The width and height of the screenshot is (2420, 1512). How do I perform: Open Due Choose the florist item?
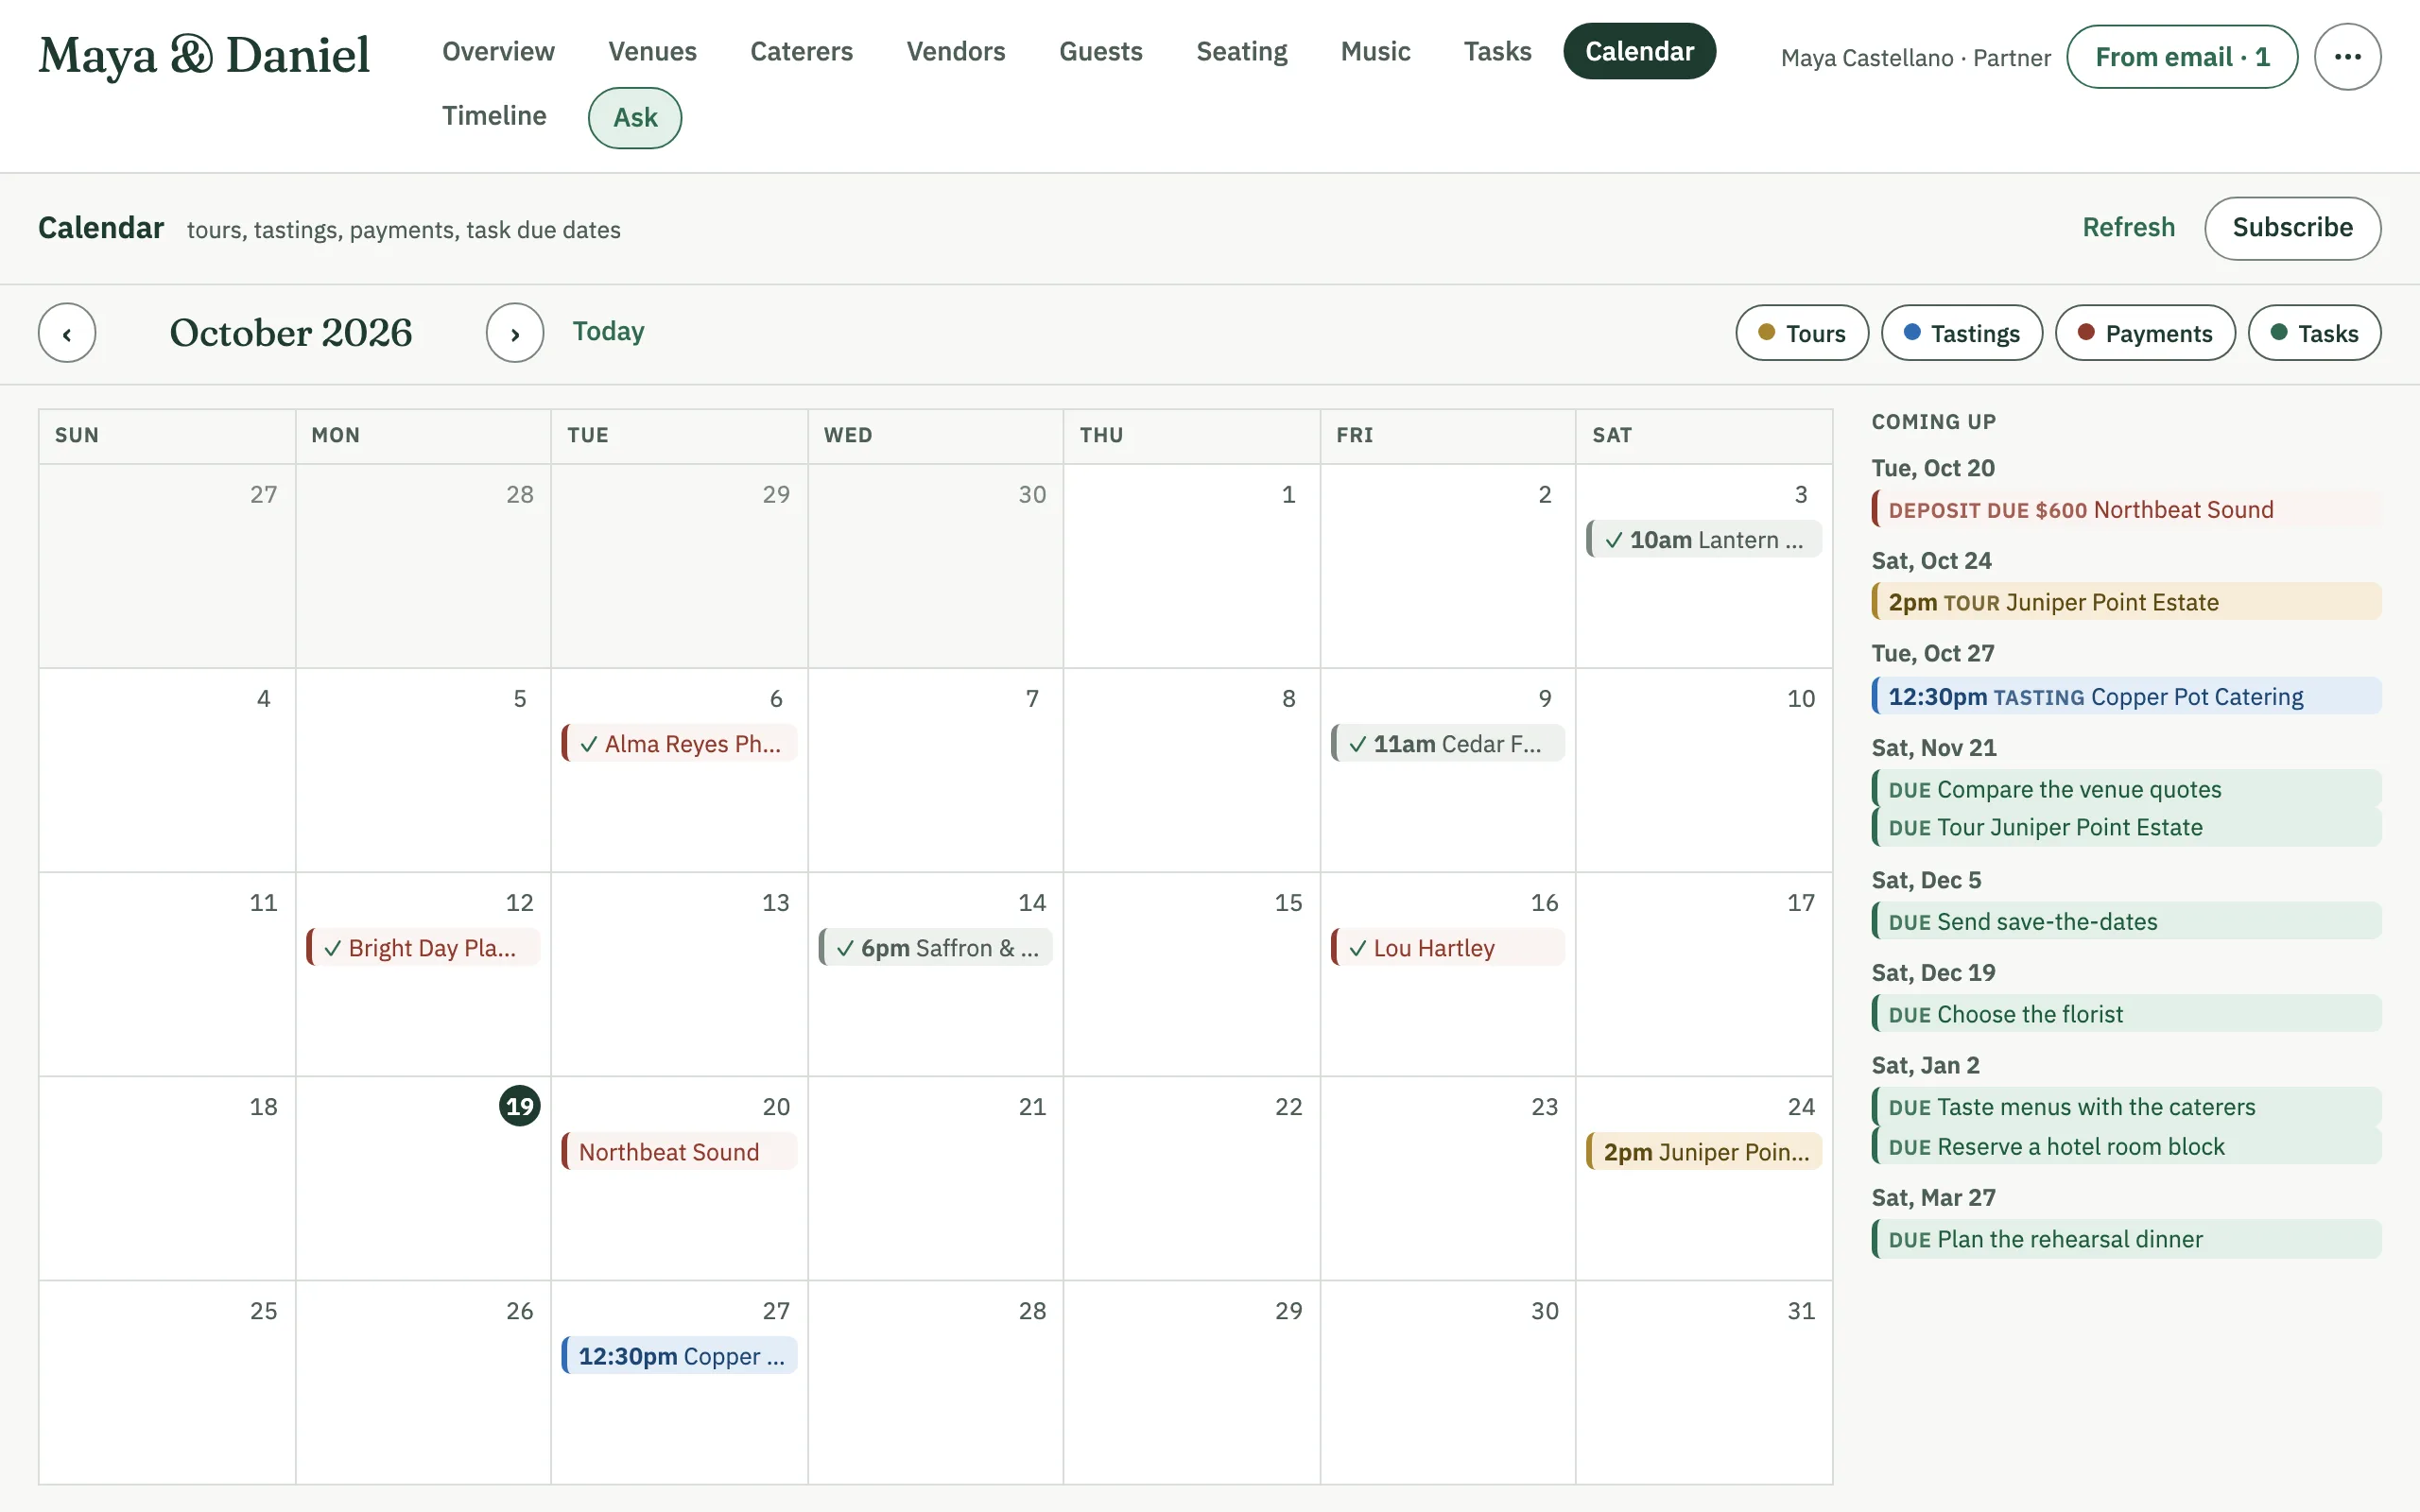[x=2126, y=1014]
